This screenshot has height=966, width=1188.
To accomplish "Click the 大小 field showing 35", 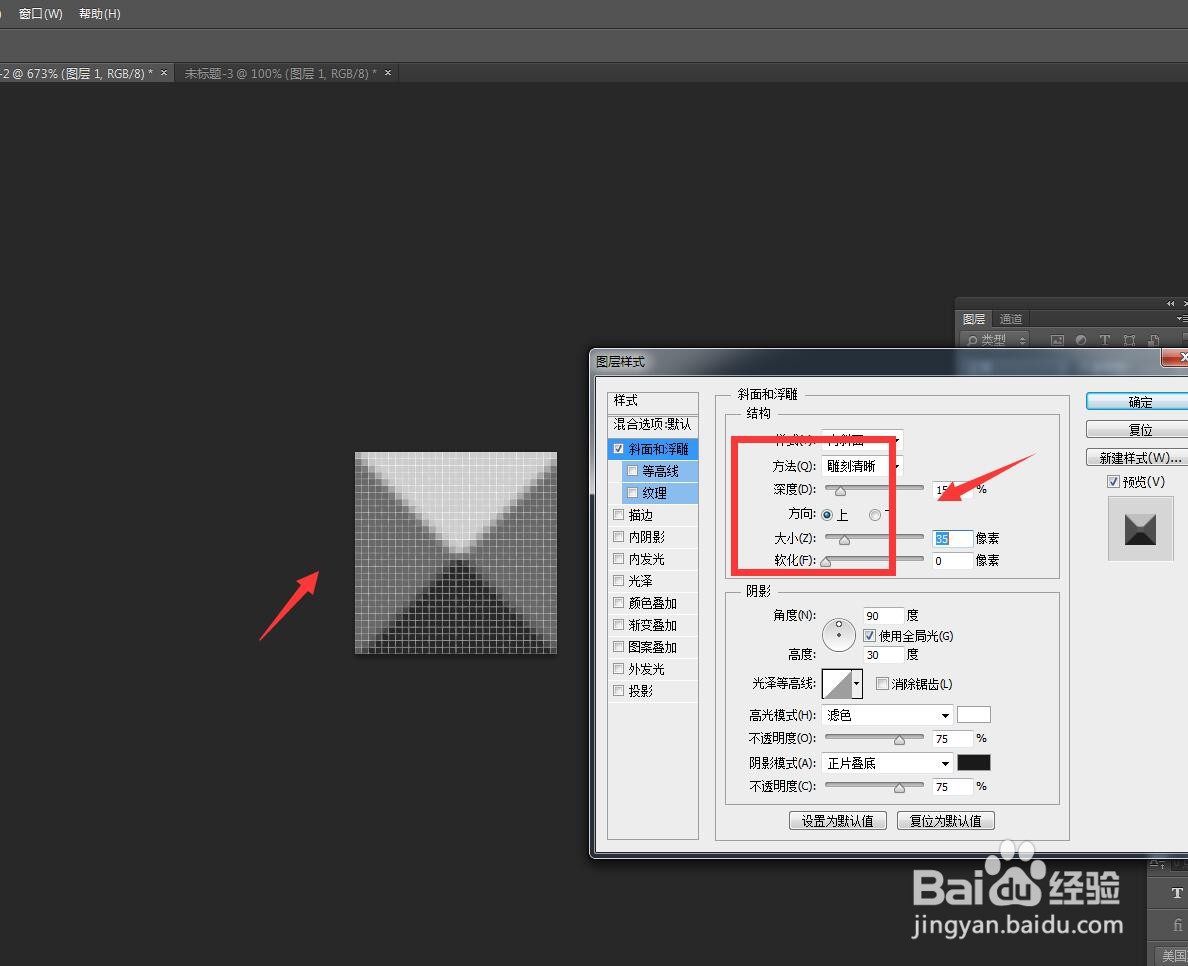I will click(952, 539).
